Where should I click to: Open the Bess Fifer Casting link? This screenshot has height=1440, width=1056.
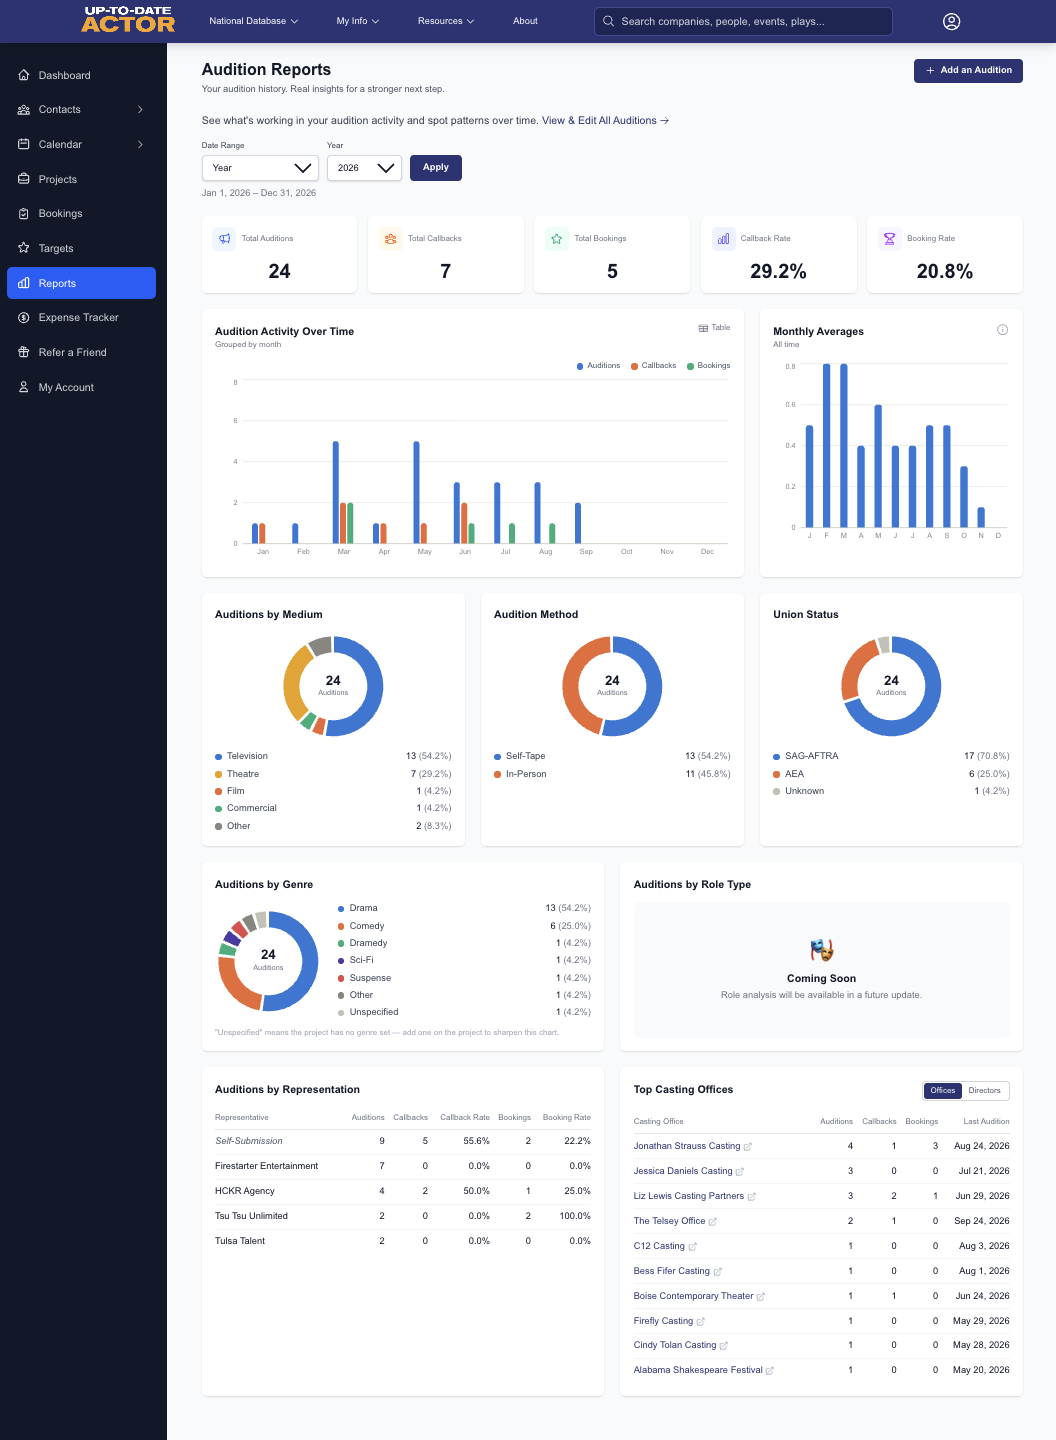point(672,1271)
